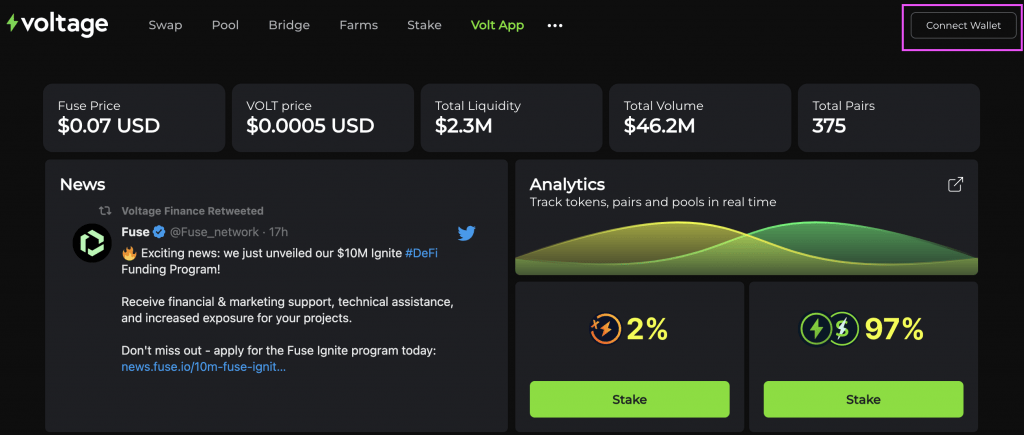Navigate to Farms

(x=359, y=25)
